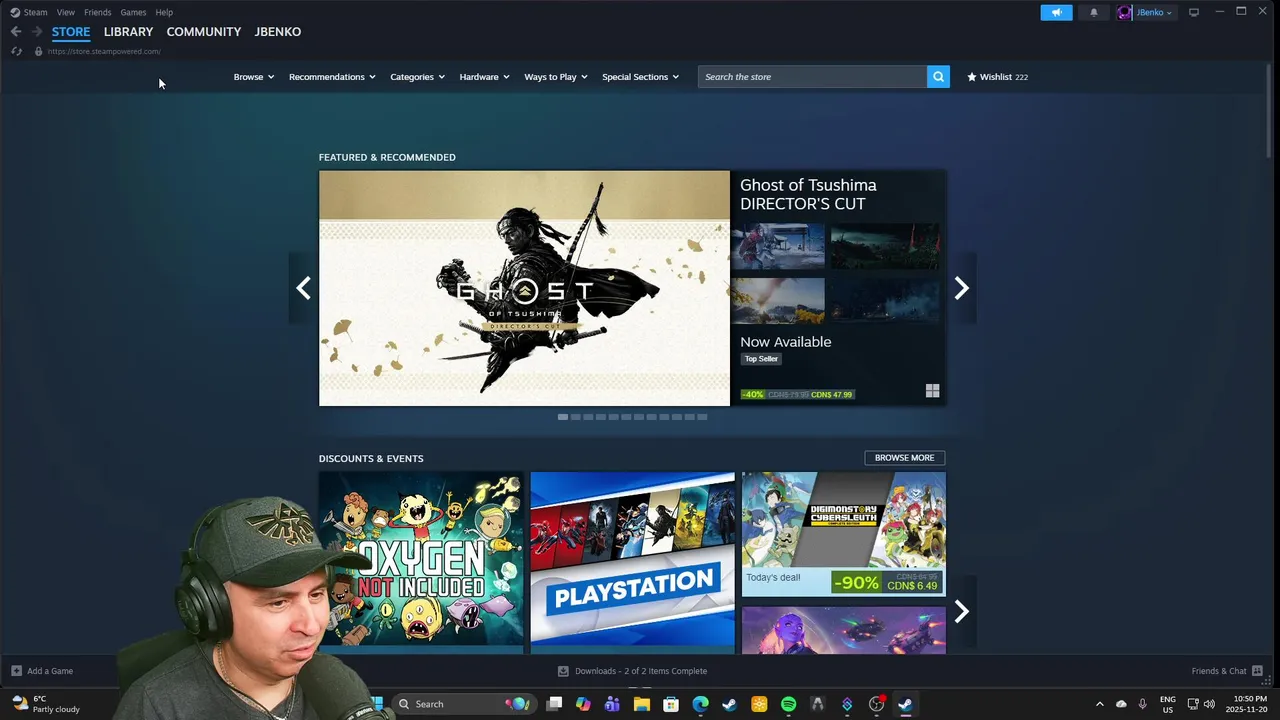Click the Add a Game plus icon
Viewport: 1280px width, 720px height.
16,671
